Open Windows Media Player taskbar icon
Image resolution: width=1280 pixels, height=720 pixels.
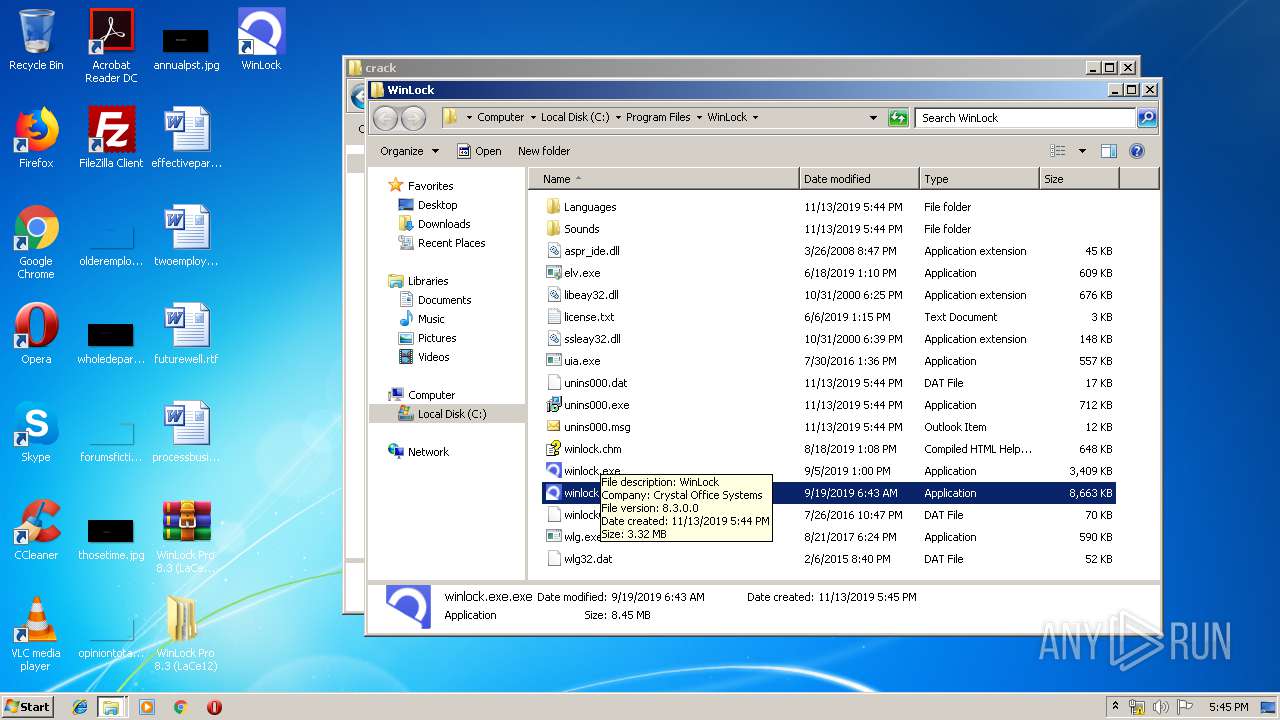[x=147, y=707]
